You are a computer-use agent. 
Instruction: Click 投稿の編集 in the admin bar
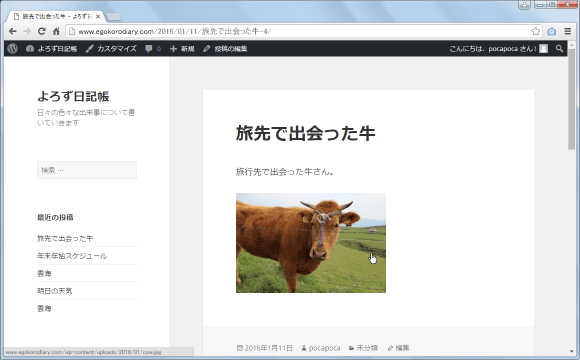(225, 48)
